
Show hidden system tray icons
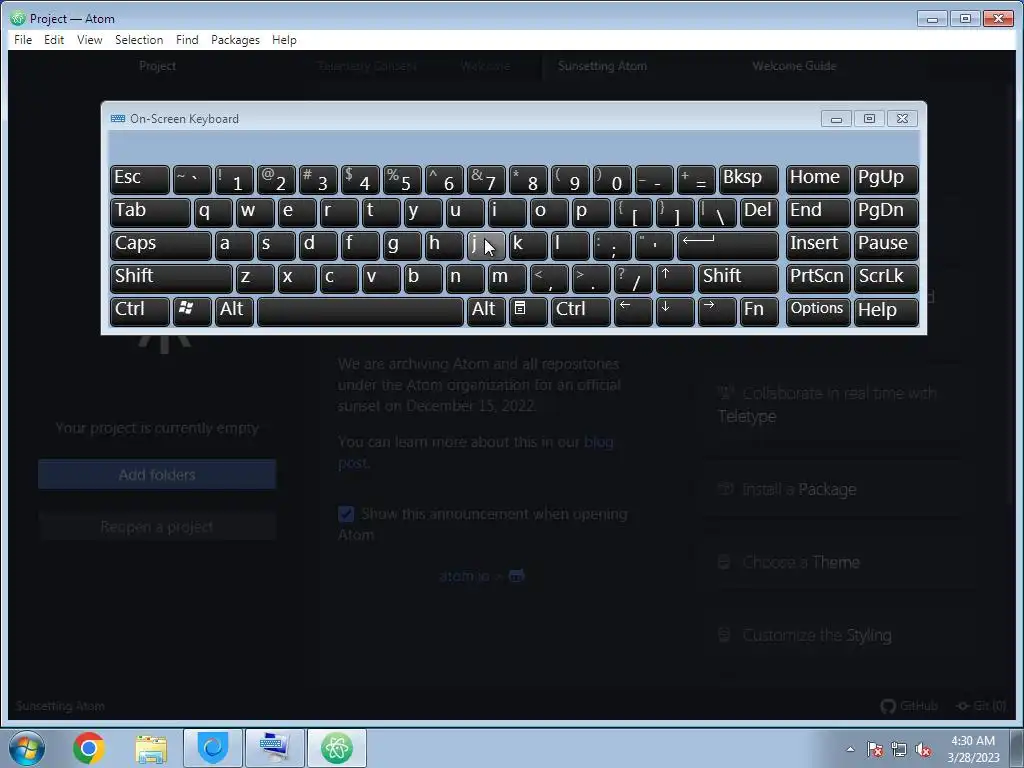(x=850, y=749)
